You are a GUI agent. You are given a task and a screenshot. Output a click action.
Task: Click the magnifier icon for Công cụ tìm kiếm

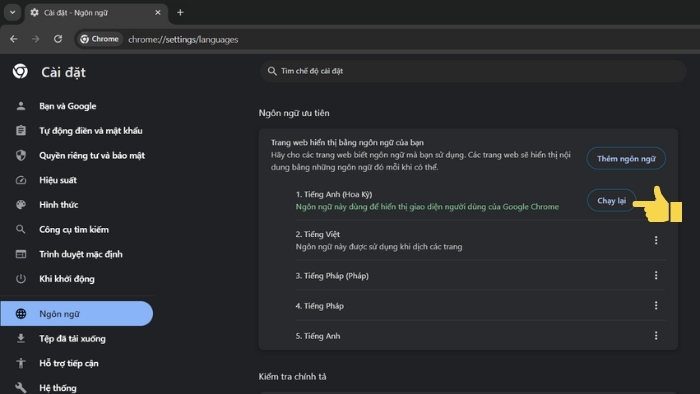tap(21, 229)
